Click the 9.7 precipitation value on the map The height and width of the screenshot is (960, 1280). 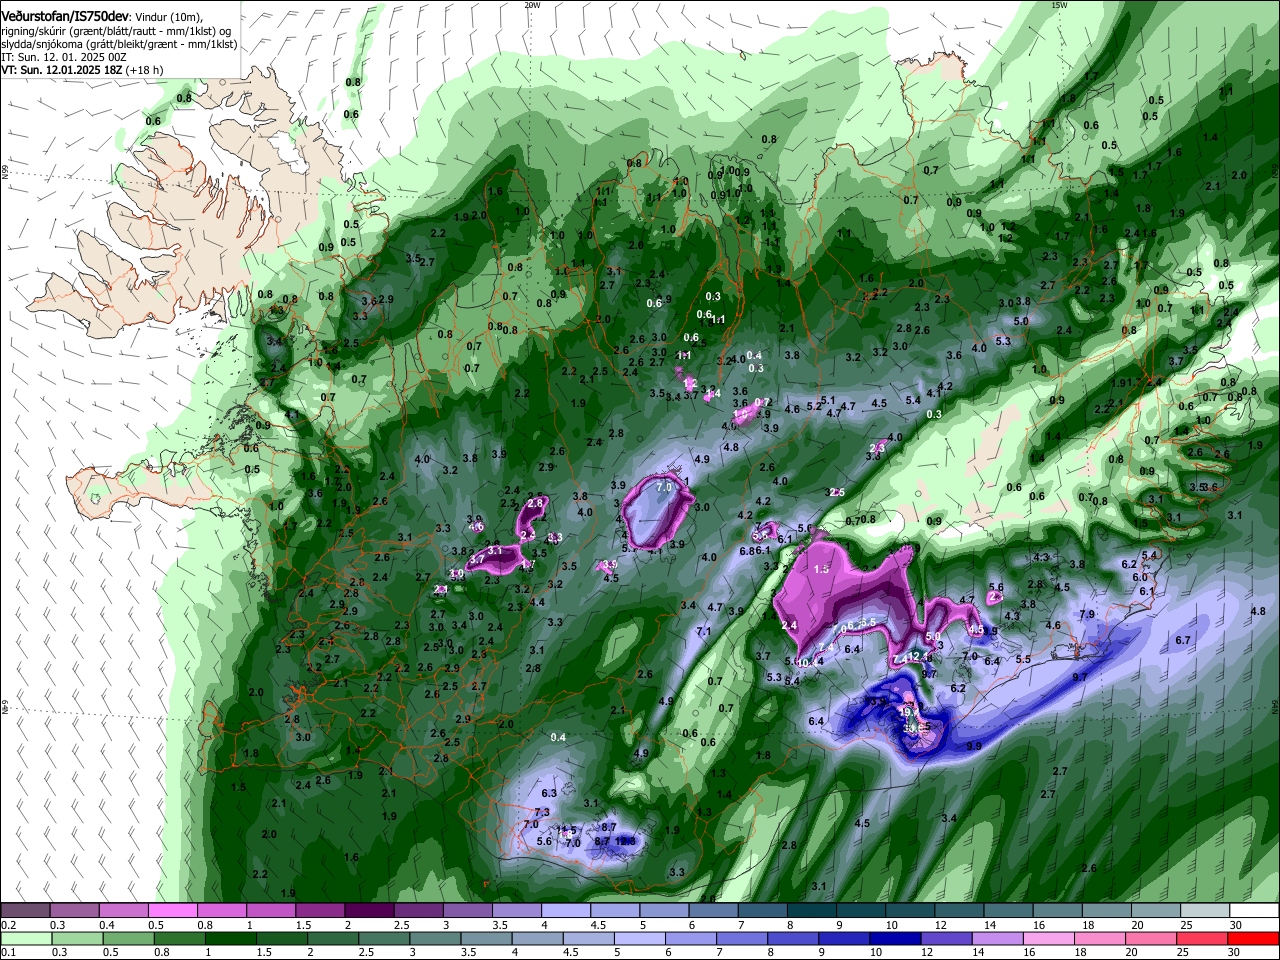(x=1079, y=677)
